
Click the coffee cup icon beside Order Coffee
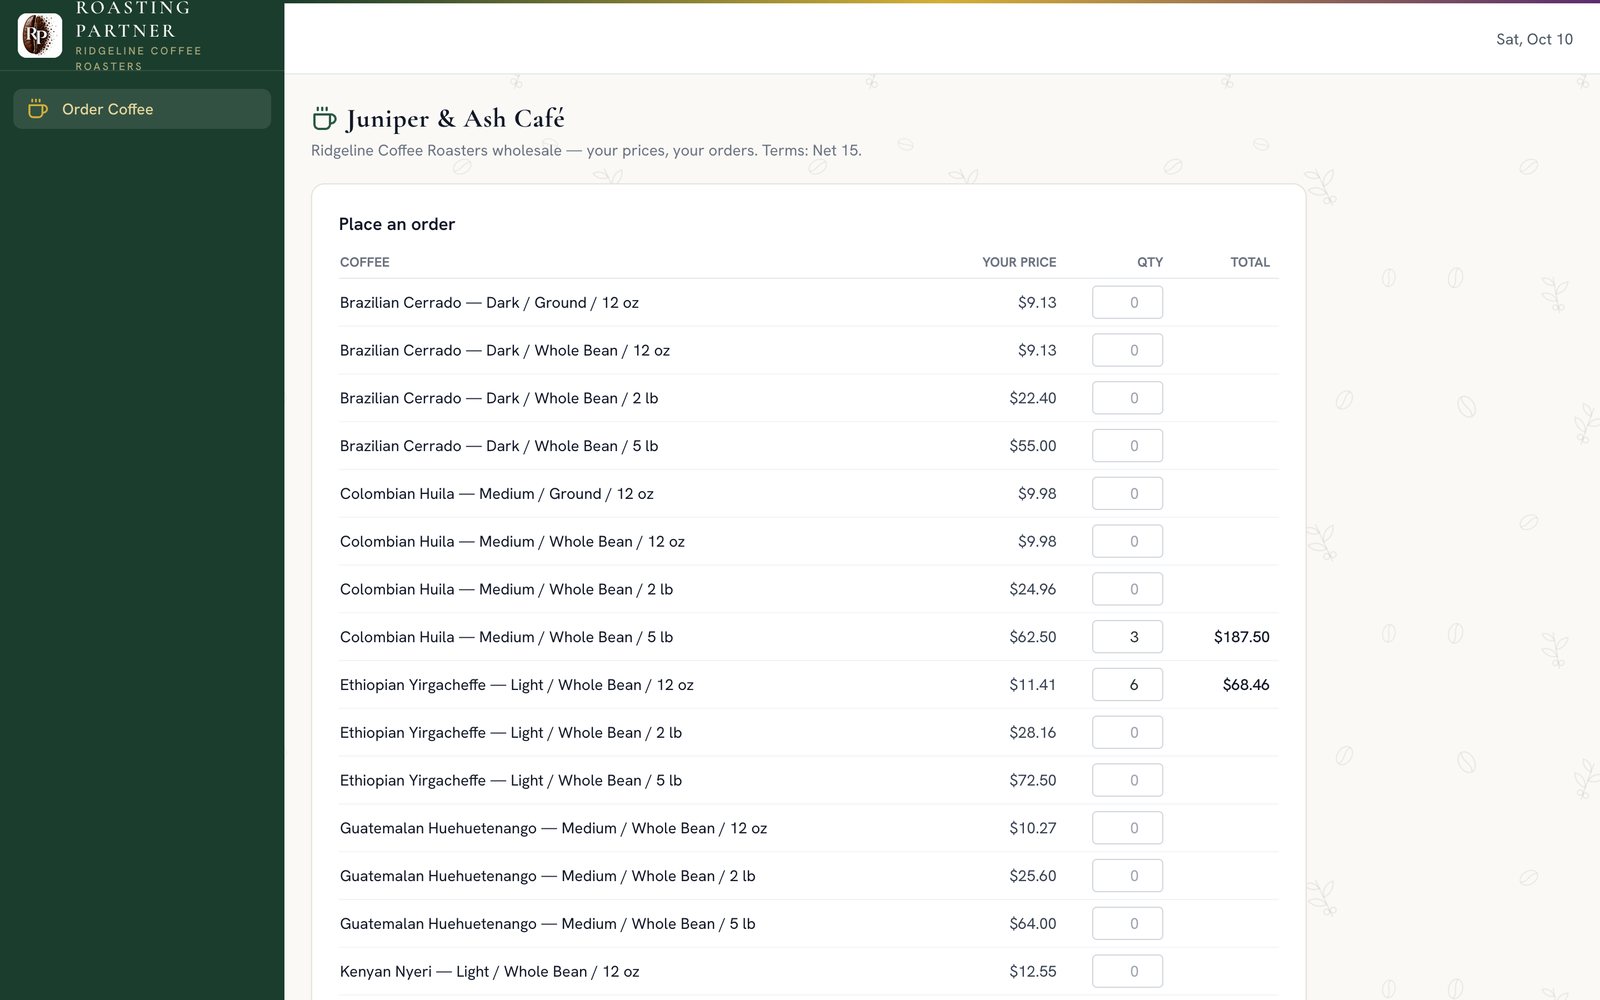(38, 109)
